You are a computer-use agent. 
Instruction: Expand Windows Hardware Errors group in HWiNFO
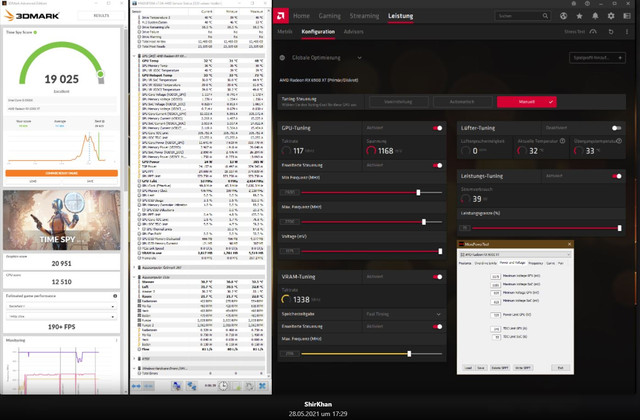point(134,368)
